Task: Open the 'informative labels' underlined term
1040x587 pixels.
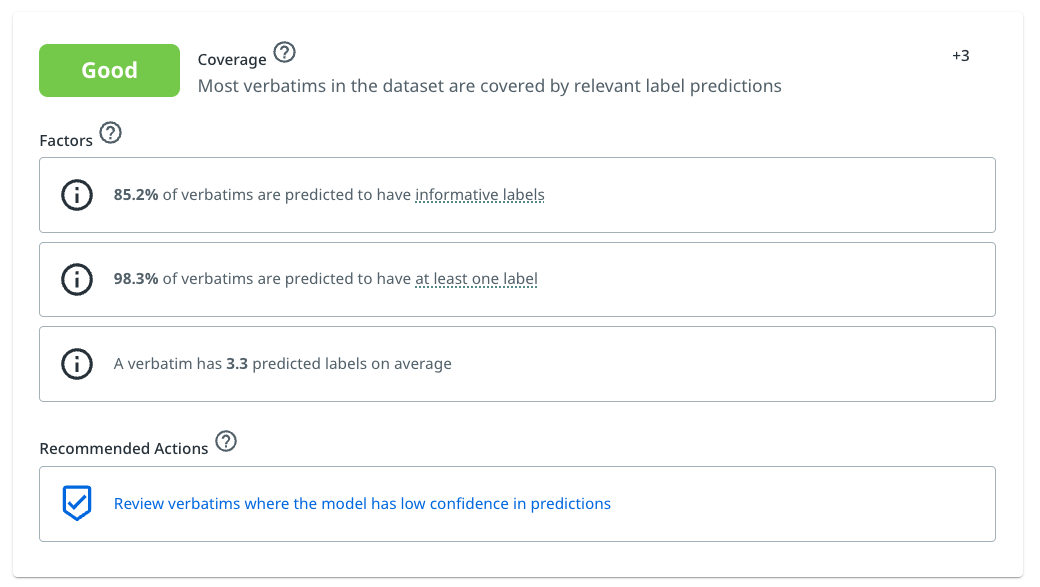Action: (x=480, y=195)
